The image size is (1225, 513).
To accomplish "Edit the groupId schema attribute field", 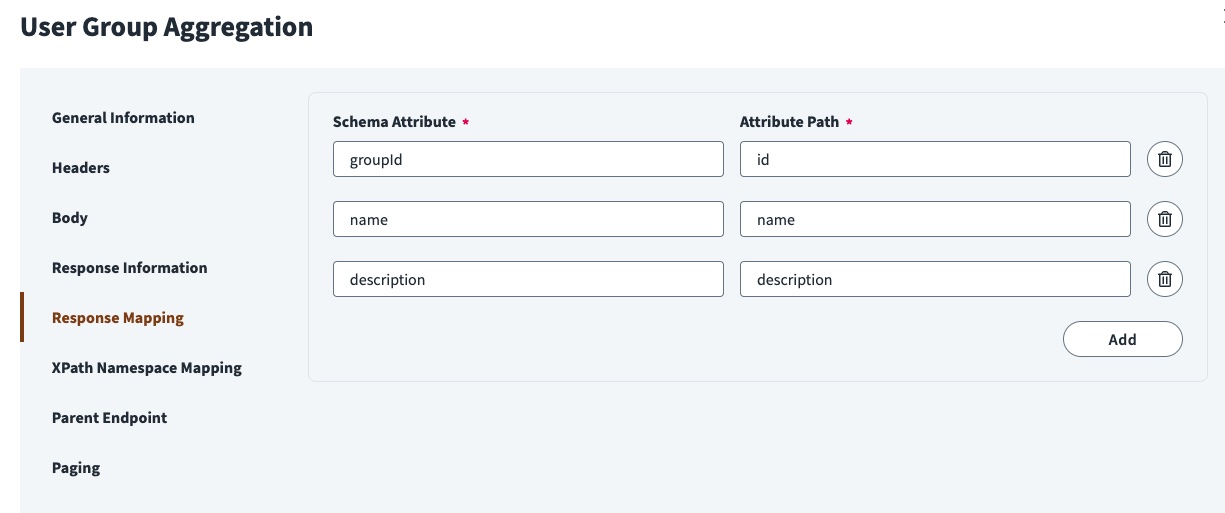I will [x=528, y=159].
